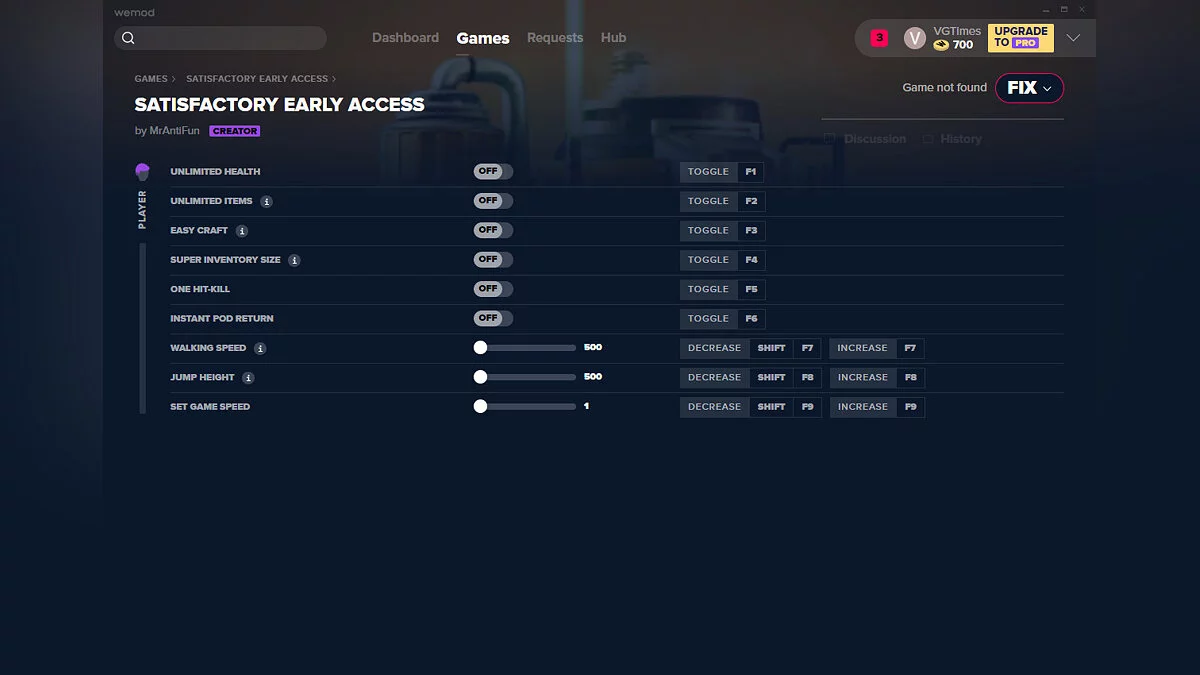Click the Satisfactory Early Access title
This screenshot has width=1200, height=675.
pyautogui.click(x=280, y=105)
